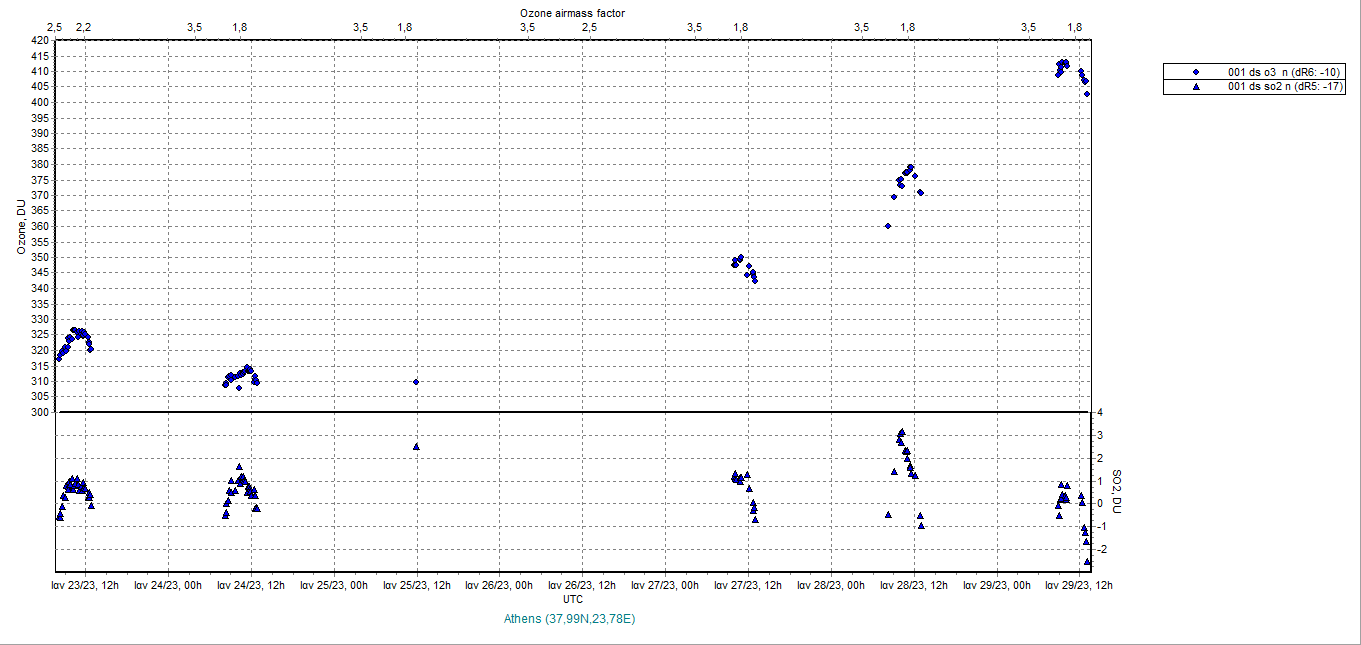
Task: Click the '26/23, 00h' time axis tick label
Action: [501, 585]
